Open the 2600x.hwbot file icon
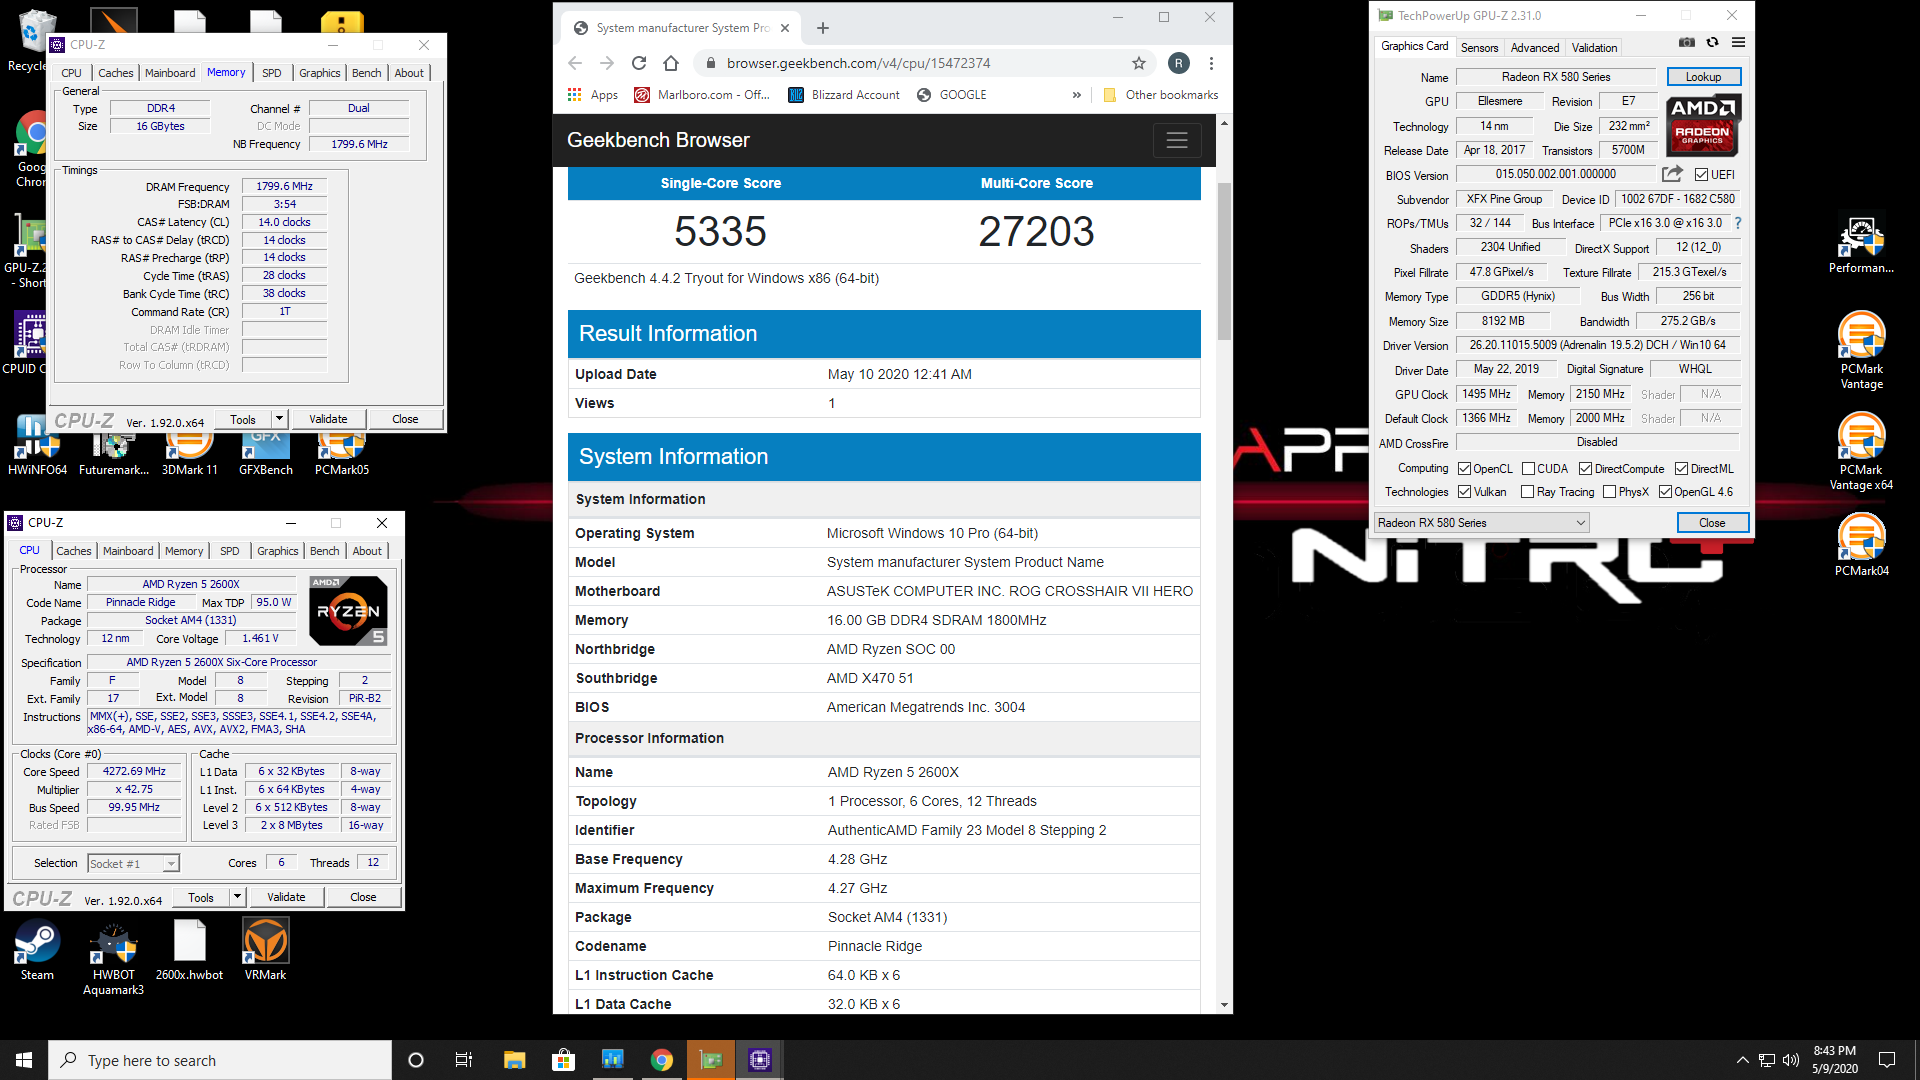Screen dimensions: 1920x1080 [189, 951]
